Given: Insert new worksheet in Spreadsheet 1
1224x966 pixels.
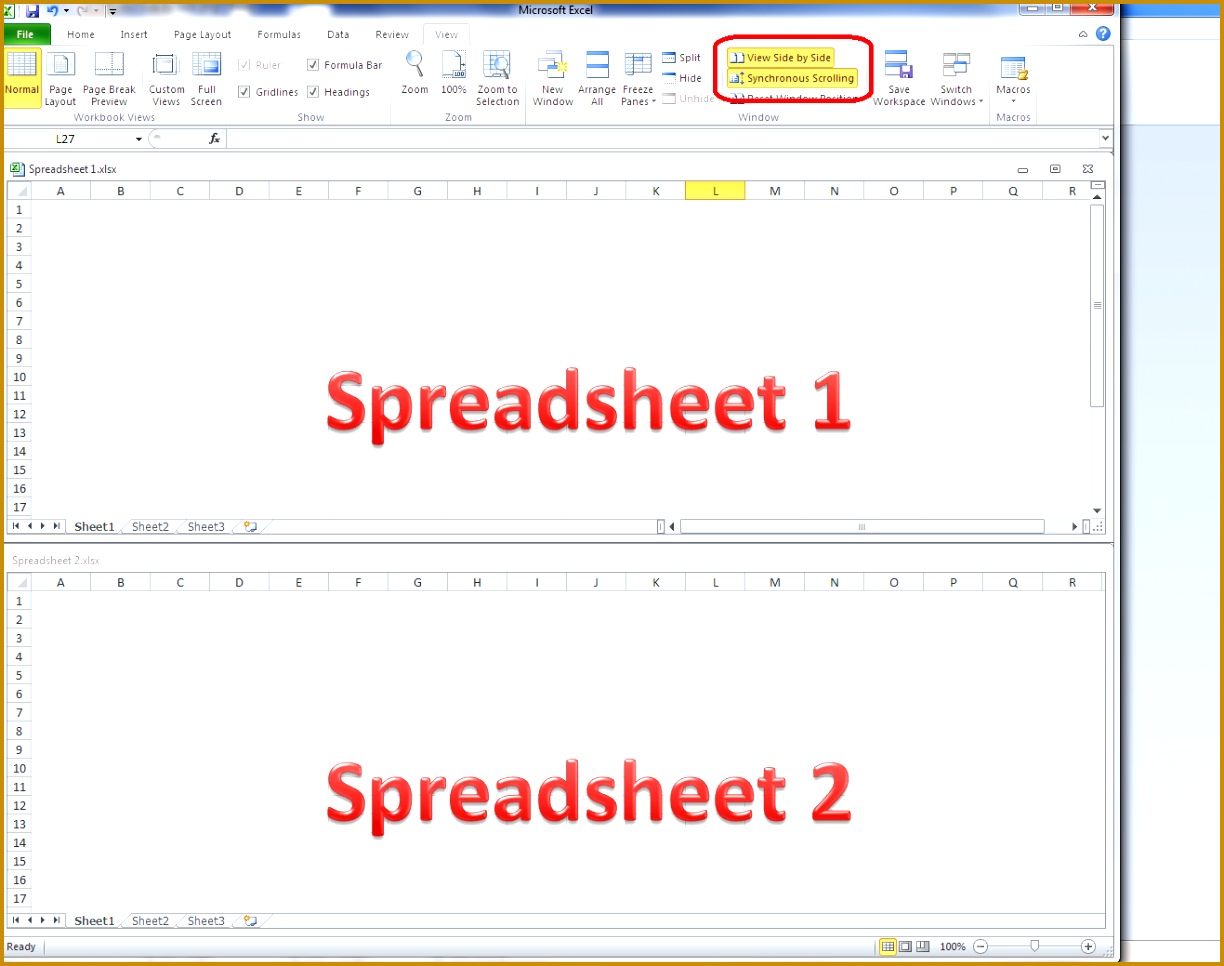Looking at the screenshot, I should click(x=250, y=527).
